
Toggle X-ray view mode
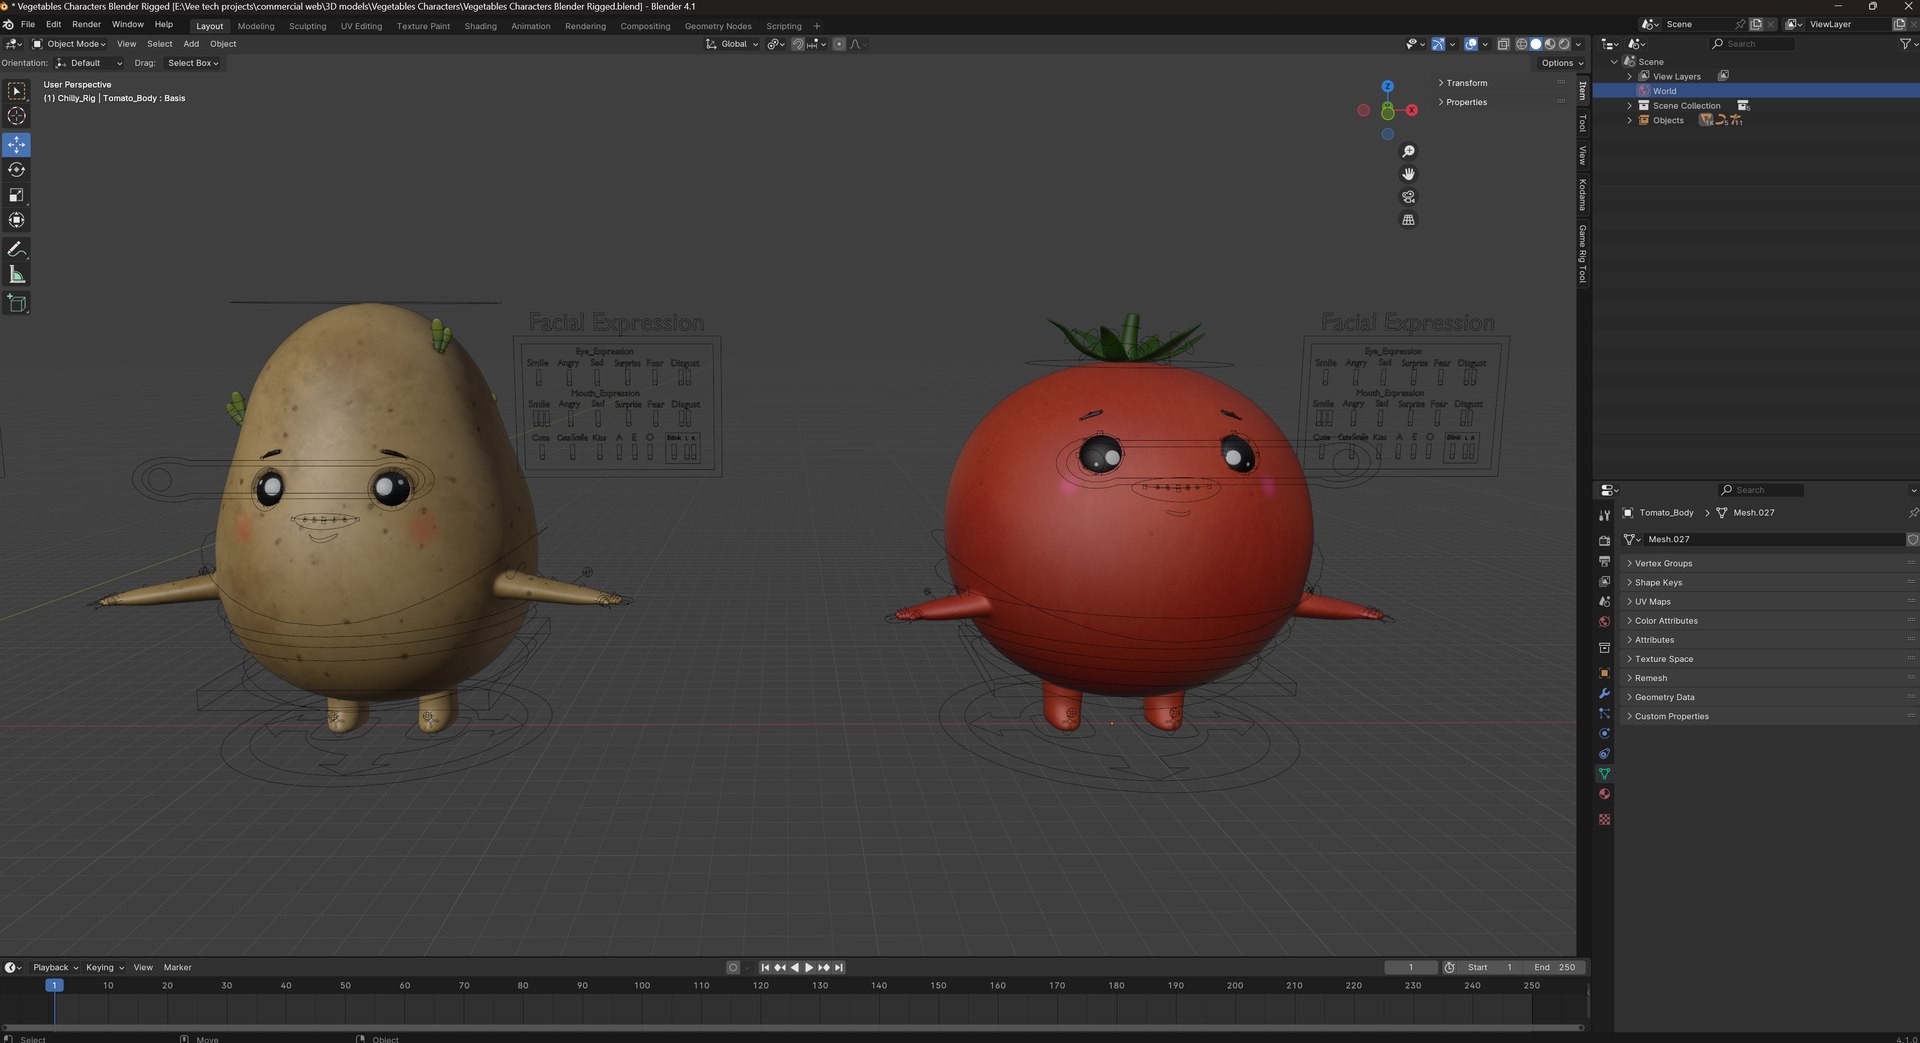click(x=1503, y=44)
